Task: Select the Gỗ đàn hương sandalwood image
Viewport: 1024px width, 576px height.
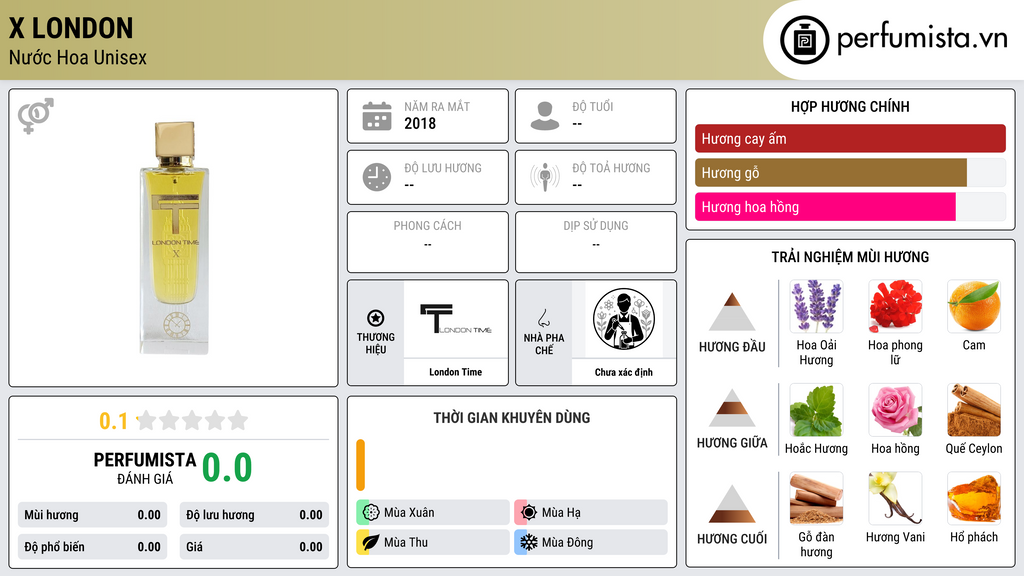Action: (x=816, y=498)
